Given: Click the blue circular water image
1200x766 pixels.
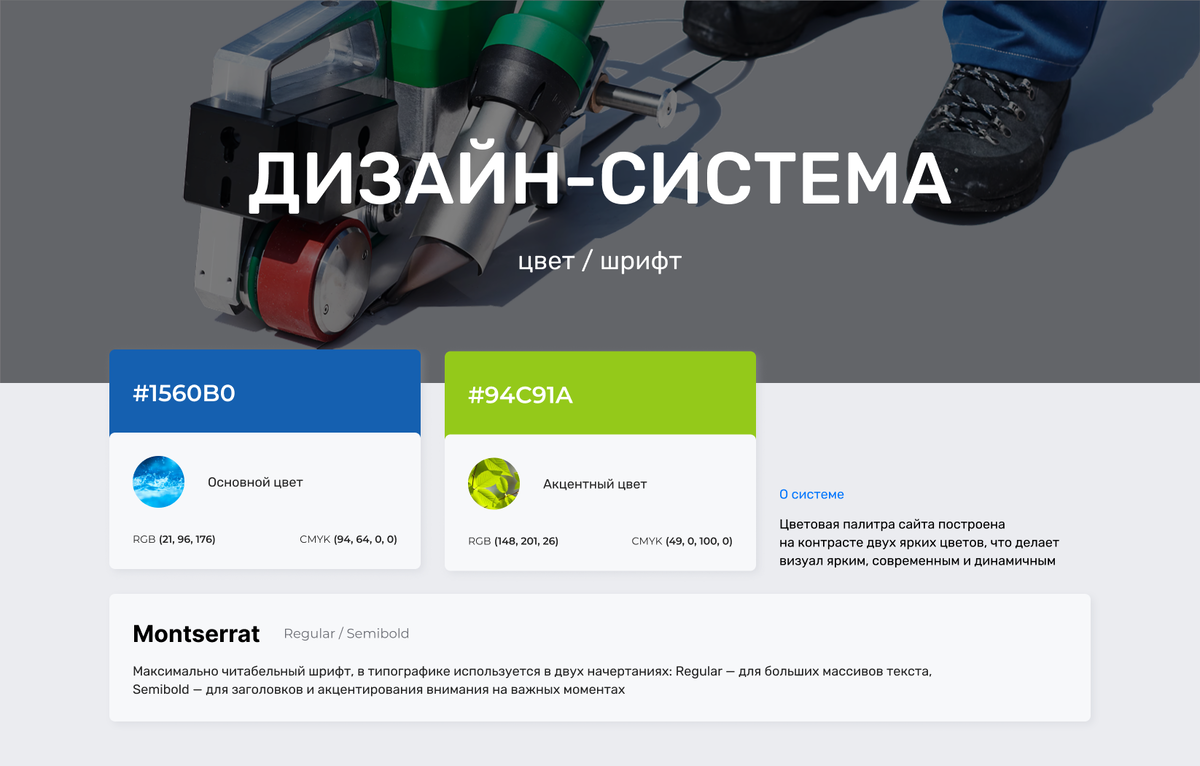Looking at the screenshot, I should point(159,482).
